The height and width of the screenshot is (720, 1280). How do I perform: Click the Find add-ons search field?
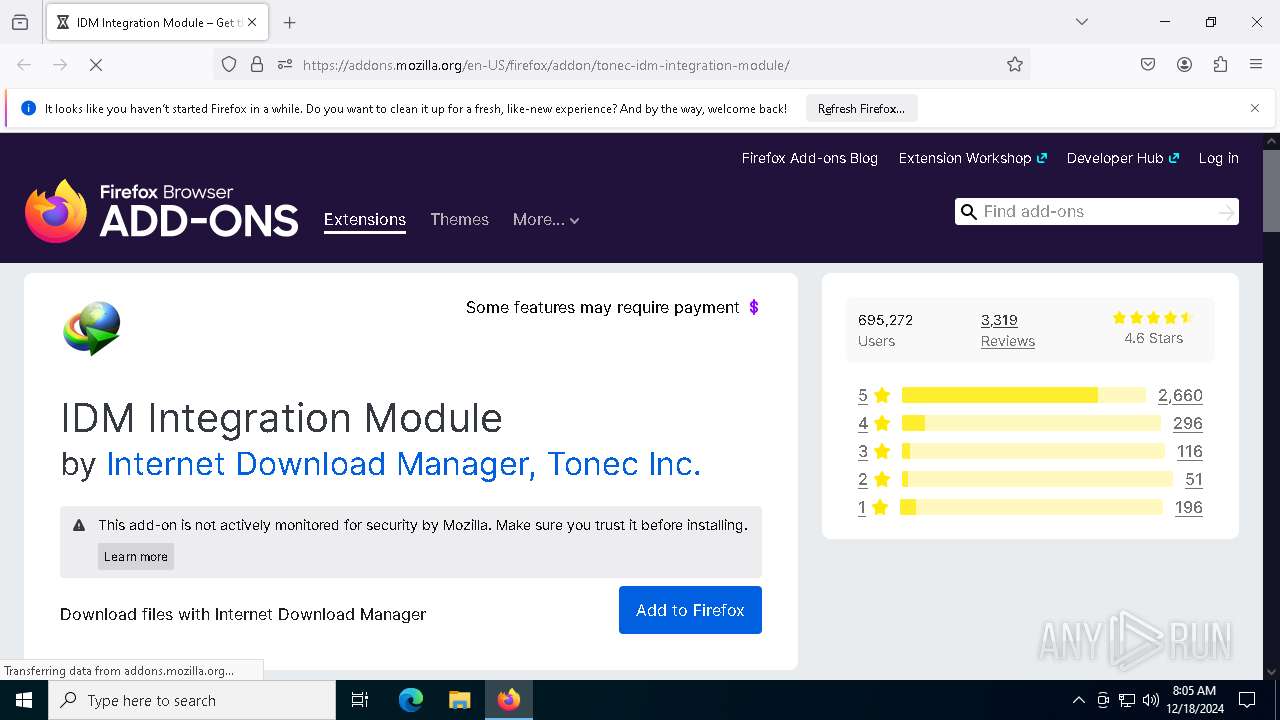tap(1096, 211)
